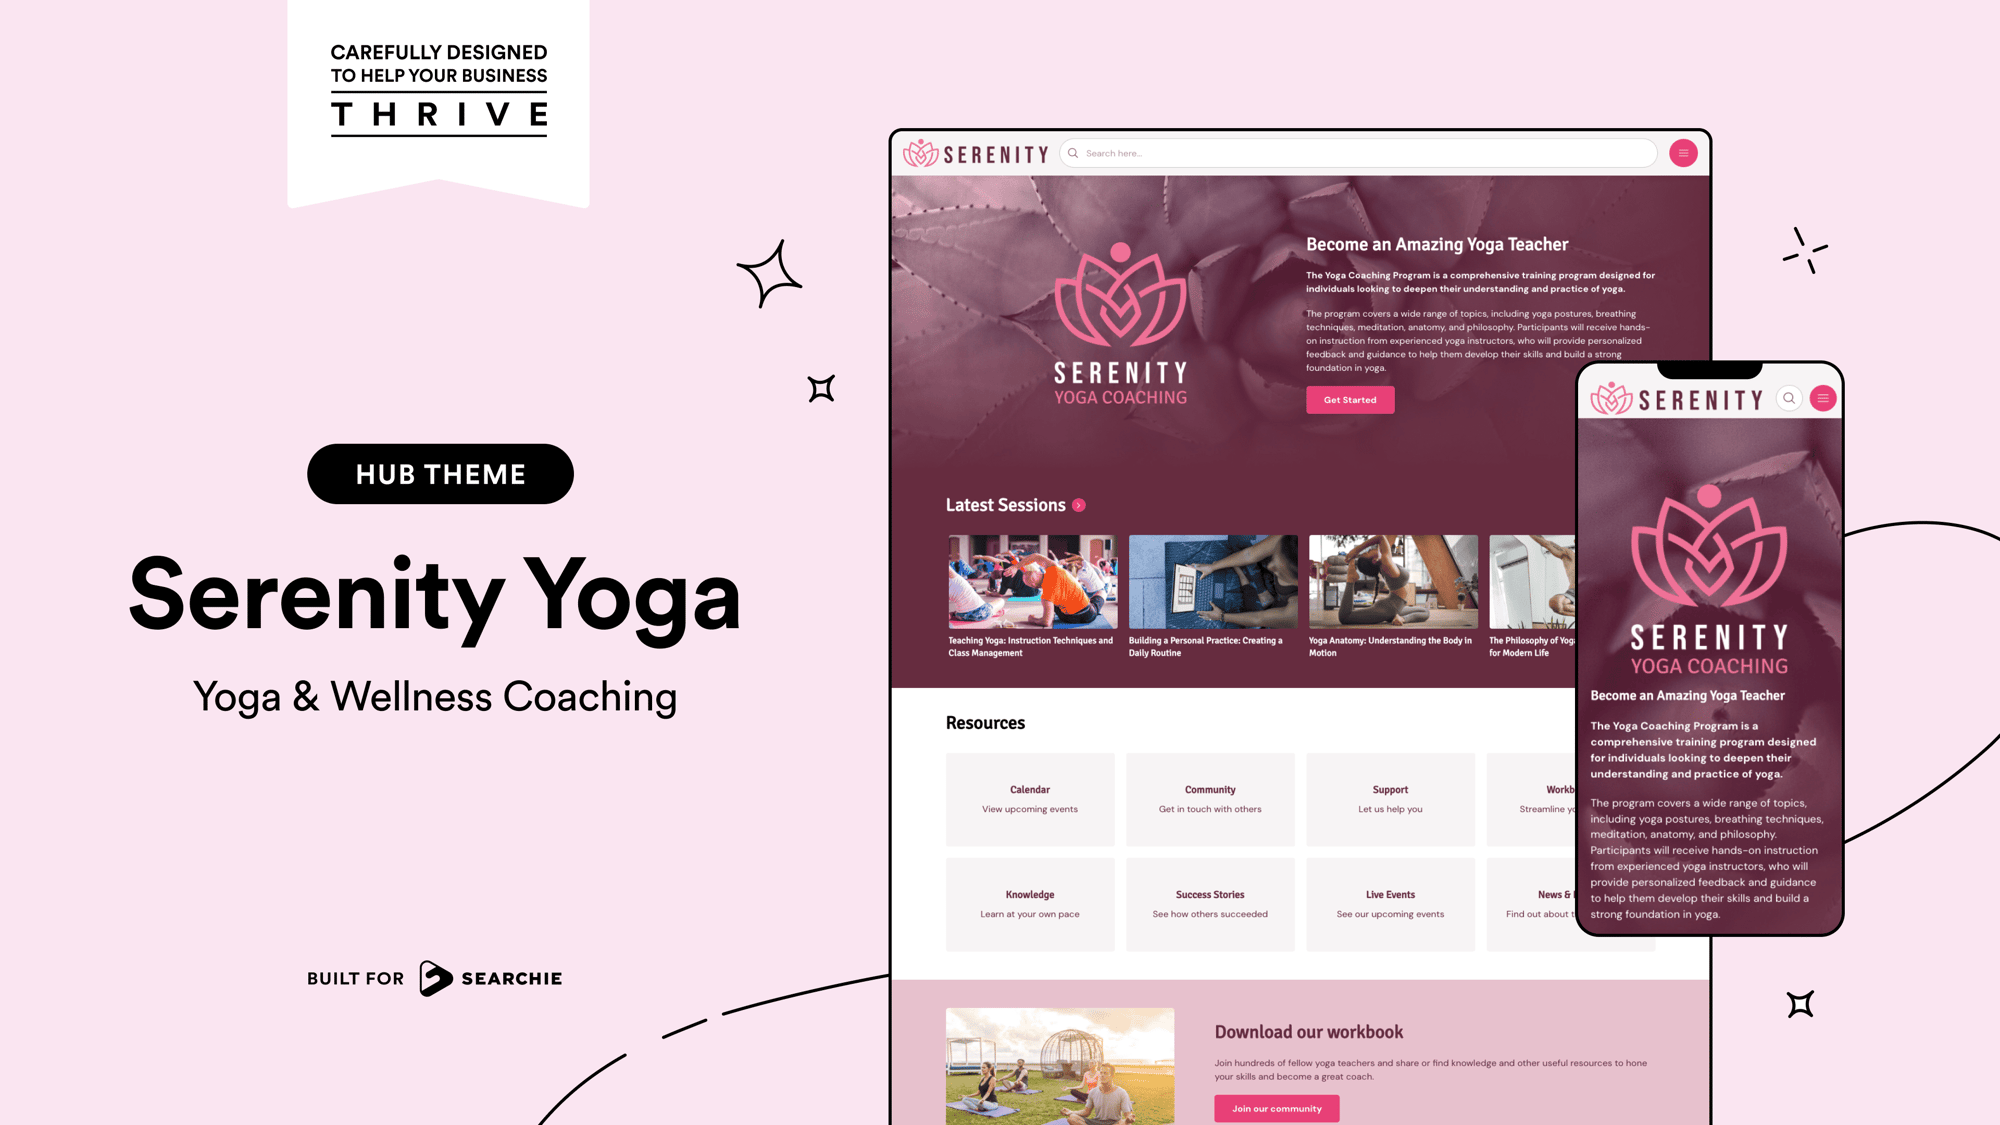Click the mobile hamburger menu icon

(x=1823, y=398)
